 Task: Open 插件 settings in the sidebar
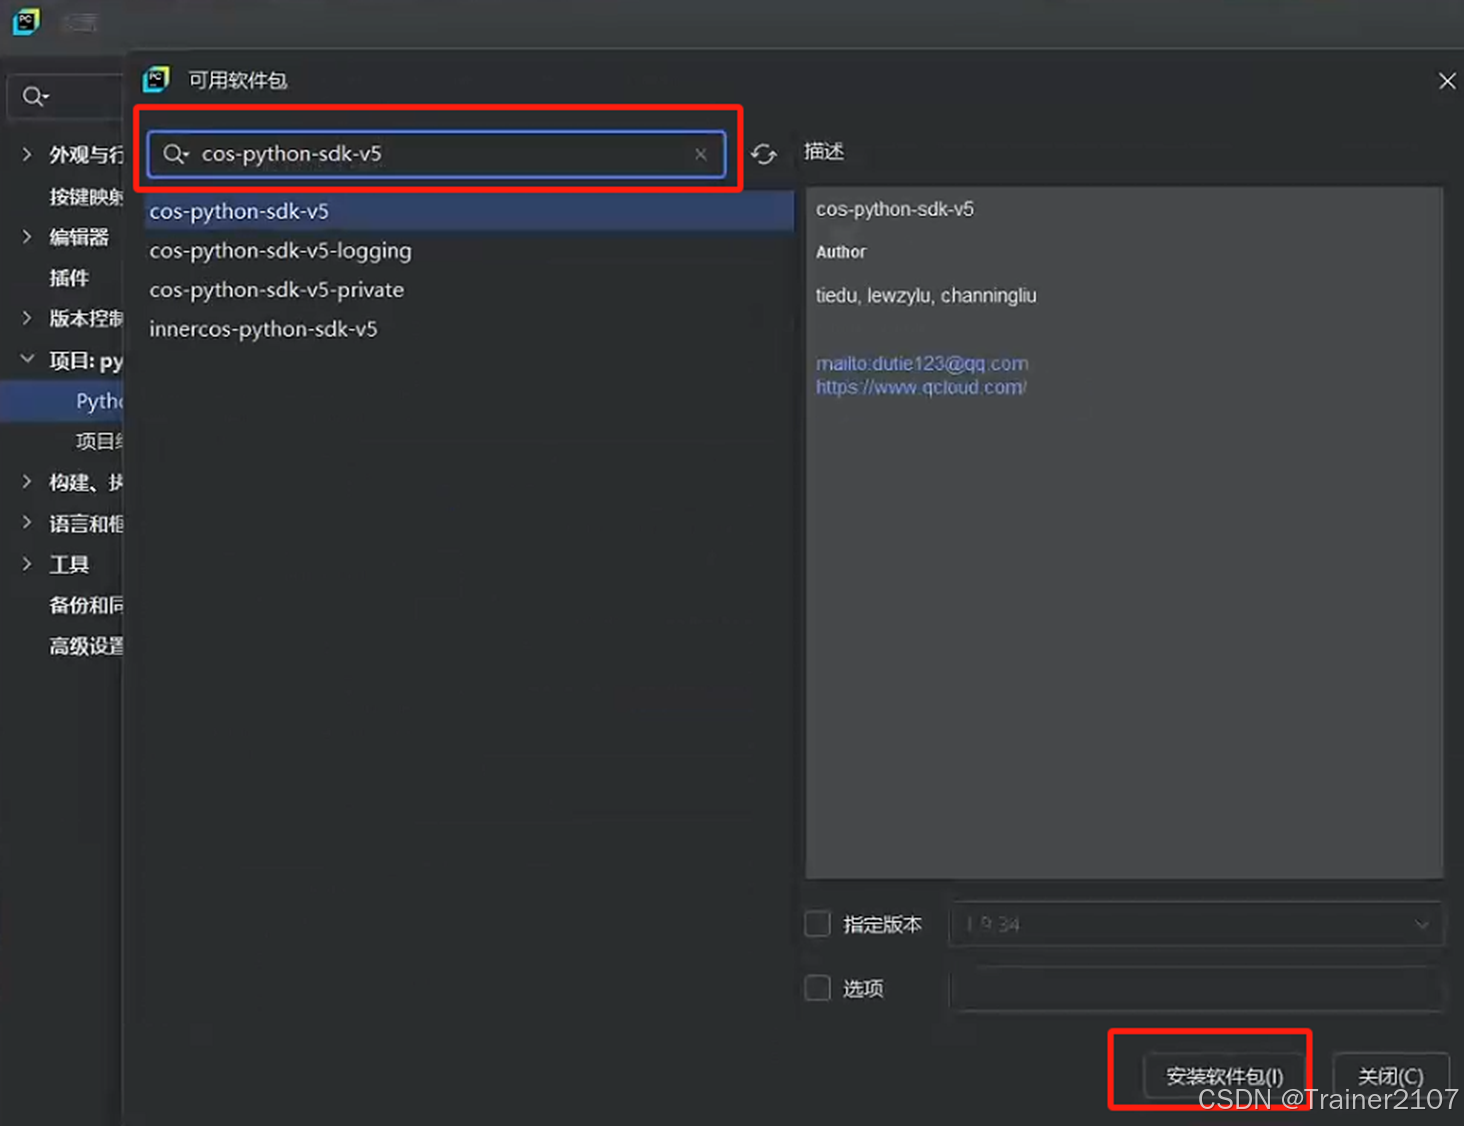point(69,277)
